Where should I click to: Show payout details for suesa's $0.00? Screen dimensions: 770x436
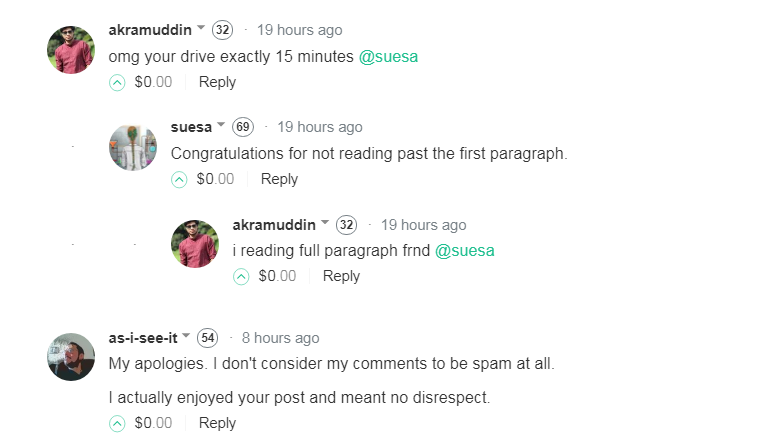[215, 180]
